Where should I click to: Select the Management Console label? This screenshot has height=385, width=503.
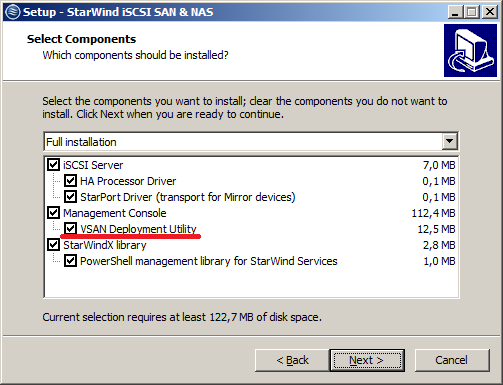[x=115, y=213]
